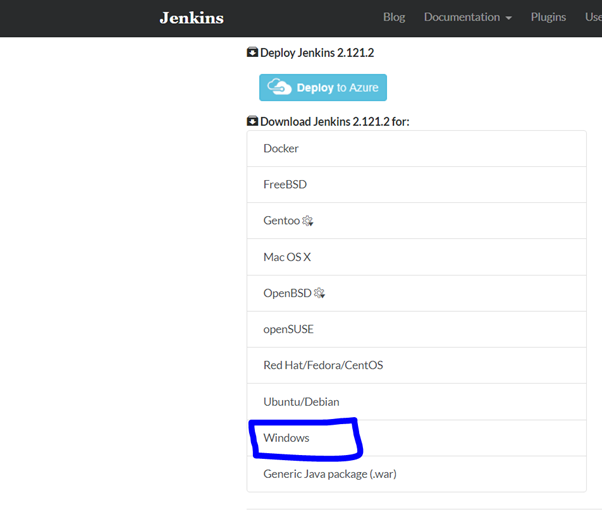
Task: Select the Gentoo download option
Action: [x=417, y=221]
